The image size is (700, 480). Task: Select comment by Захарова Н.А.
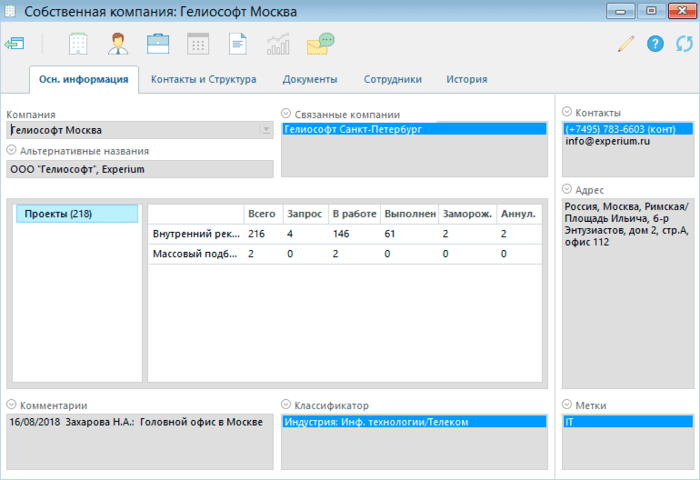tap(136, 422)
